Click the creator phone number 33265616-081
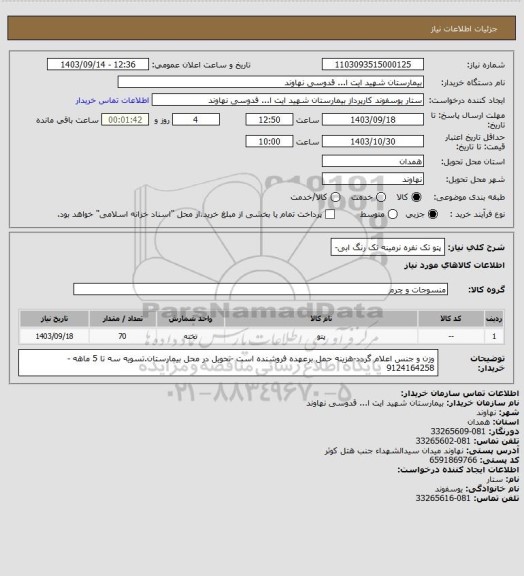 point(443,498)
